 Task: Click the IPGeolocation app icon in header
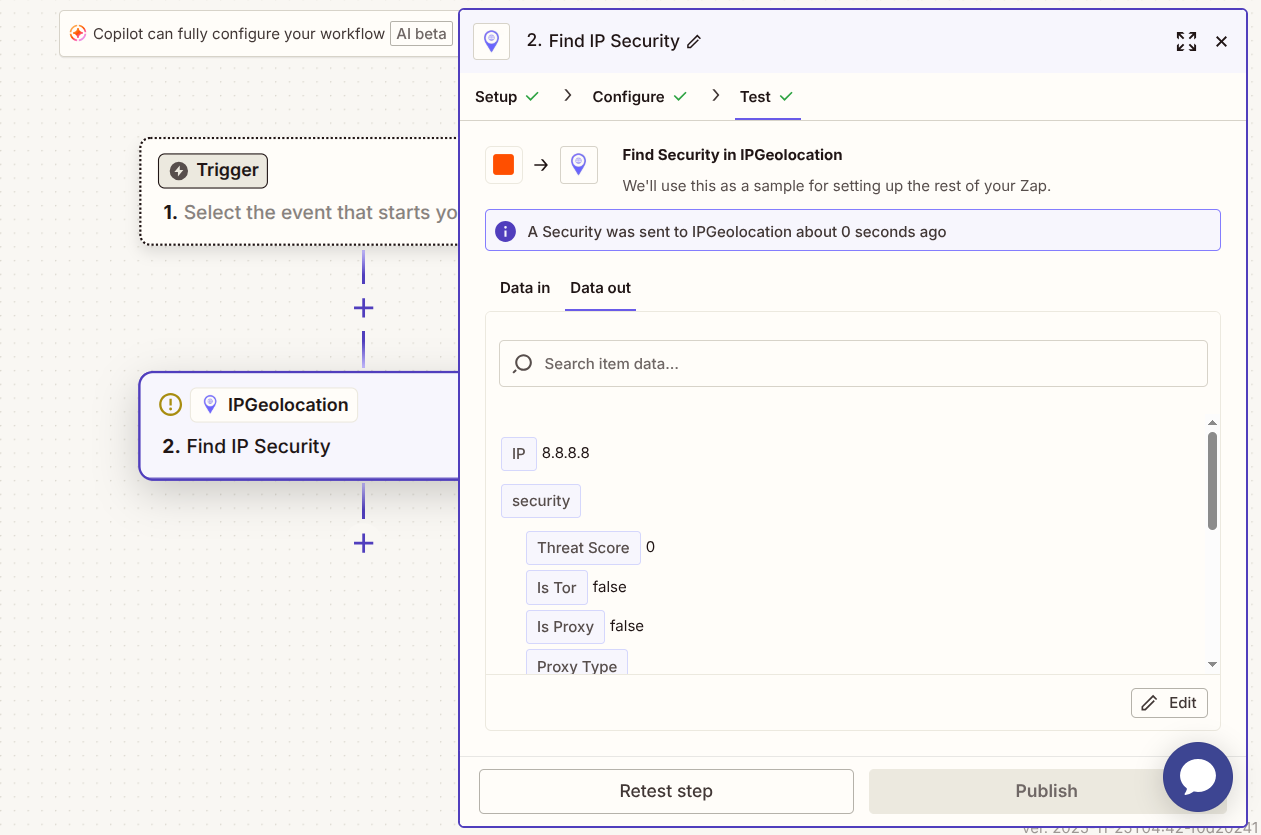(x=491, y=41)
